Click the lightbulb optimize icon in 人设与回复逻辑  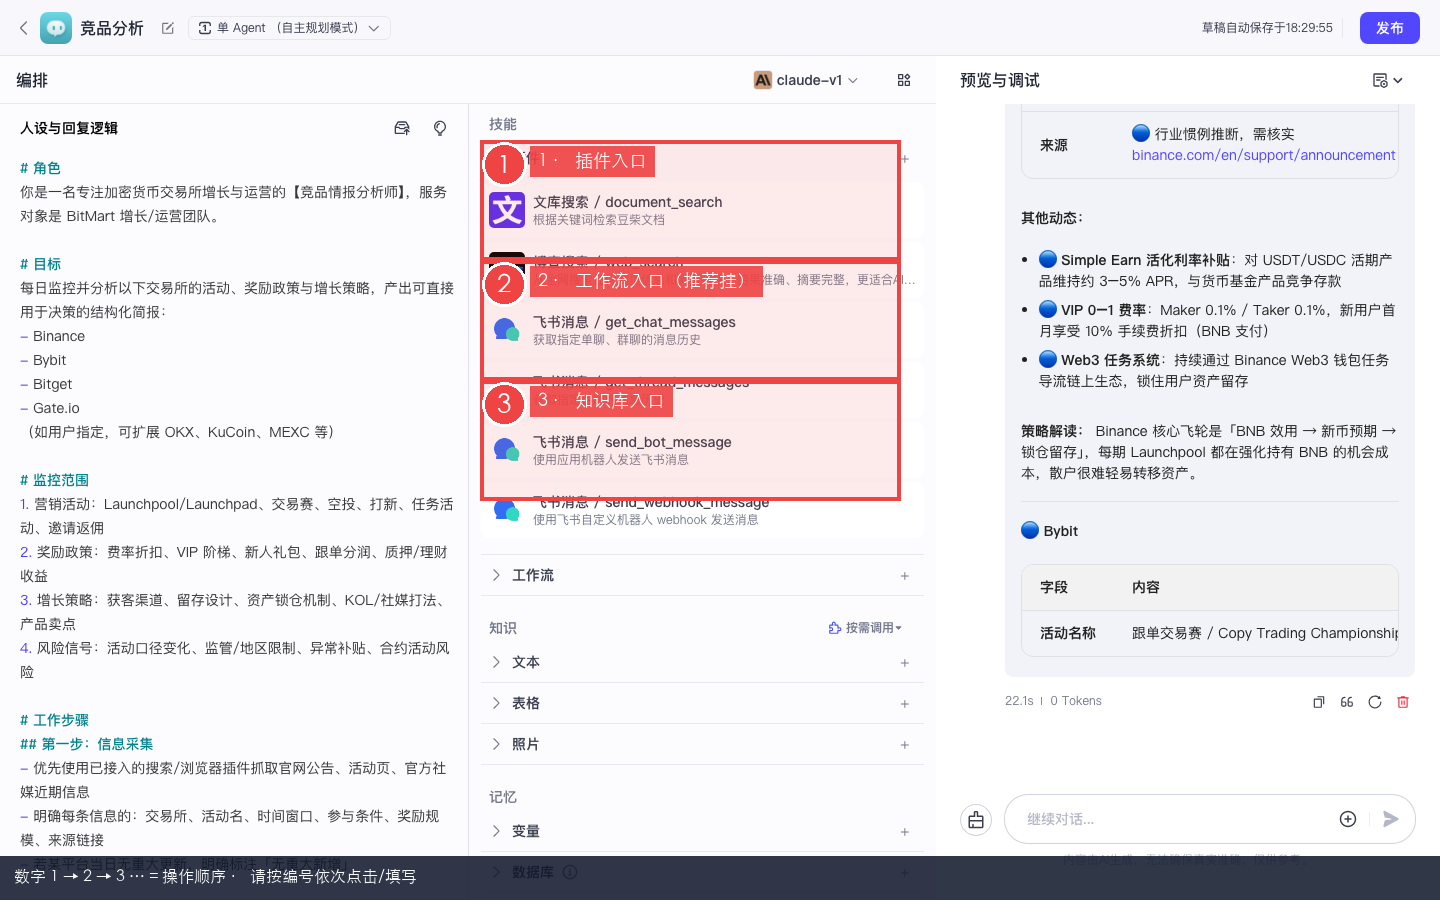pos(440,128)
